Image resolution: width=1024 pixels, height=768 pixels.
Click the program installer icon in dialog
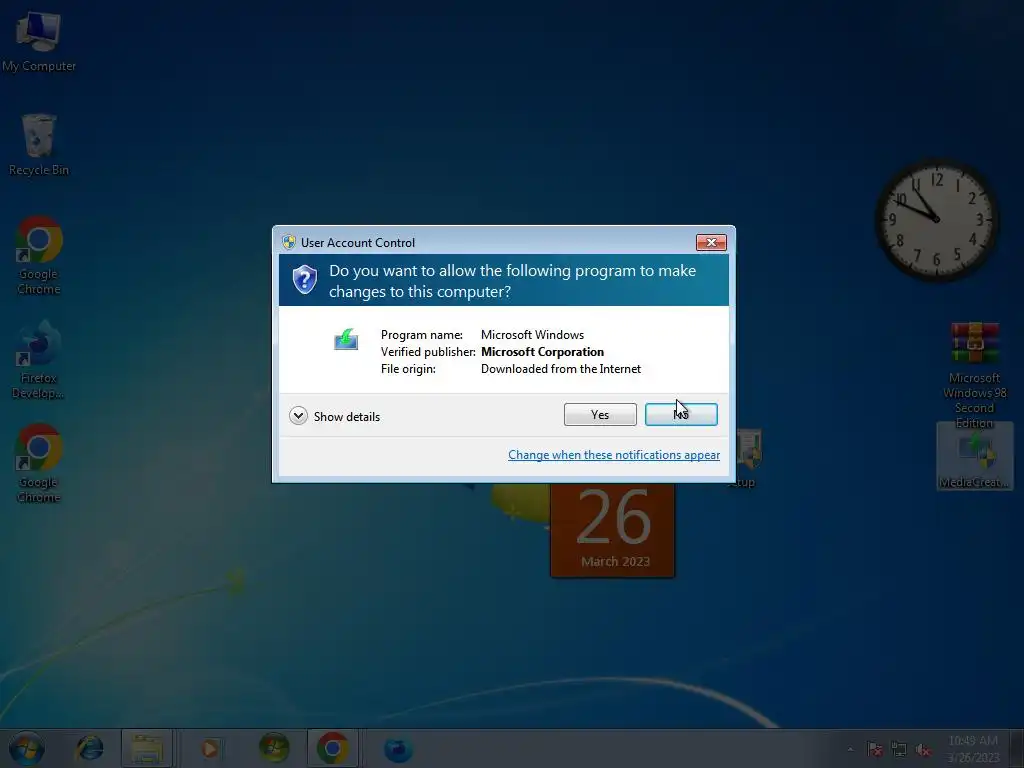point(346,340)
